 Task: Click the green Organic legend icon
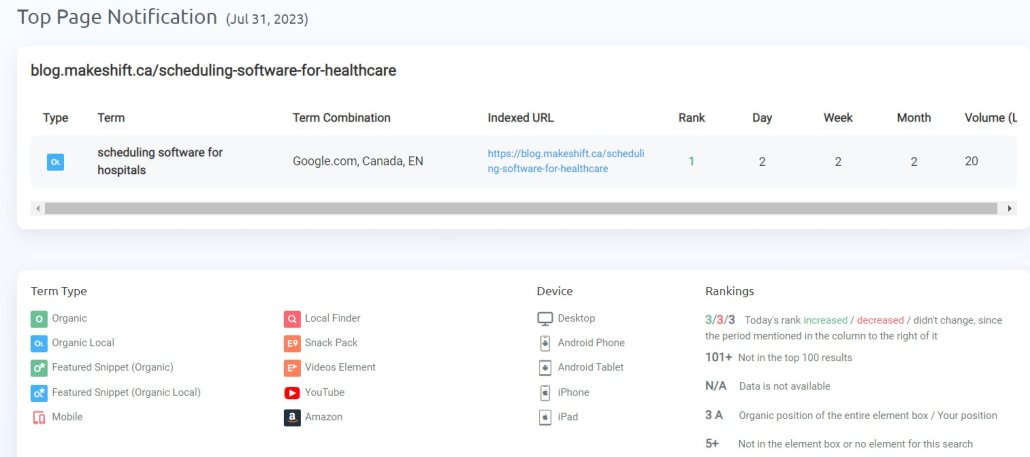pos(39,319)
